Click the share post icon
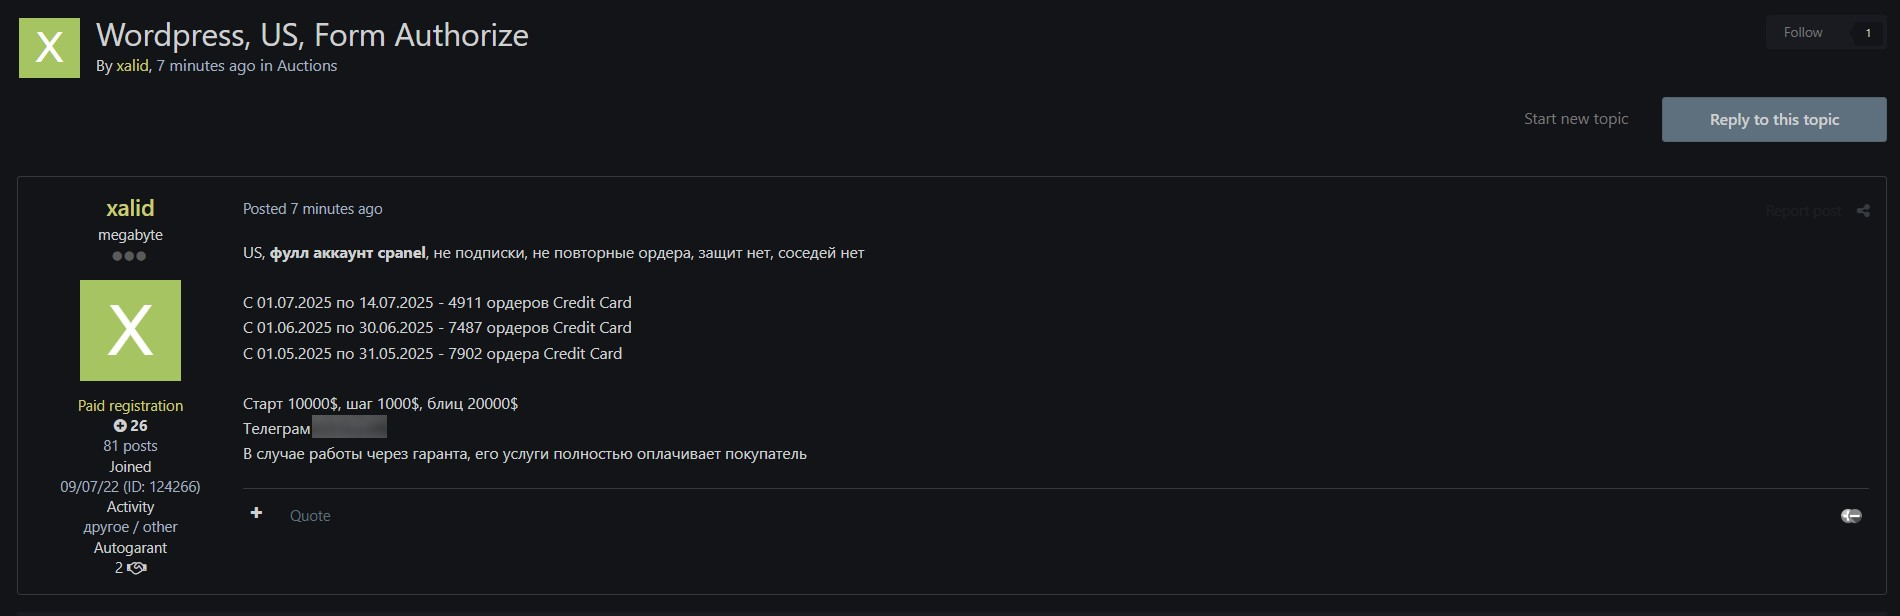The height and width of the screenshot is (616, 1900). (1863, 210)
